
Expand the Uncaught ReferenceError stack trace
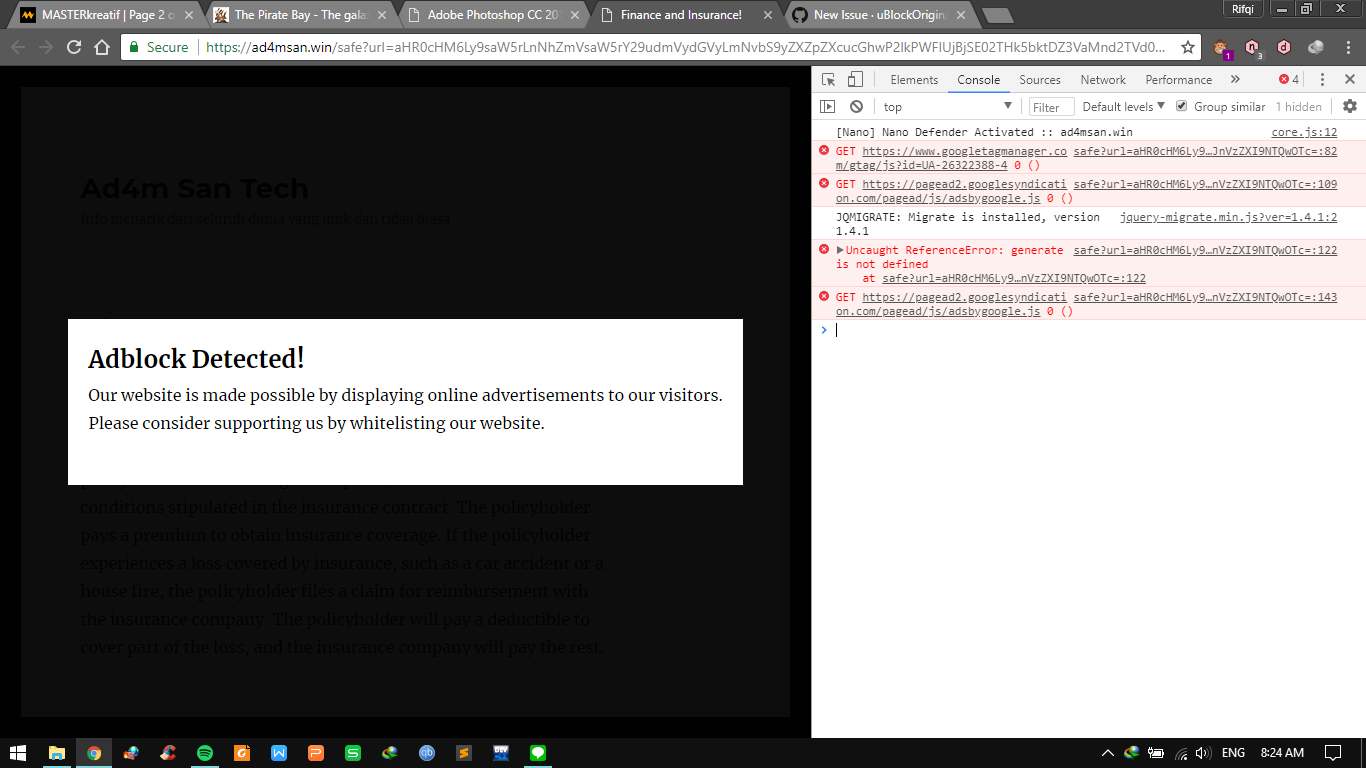coord(840,250)
